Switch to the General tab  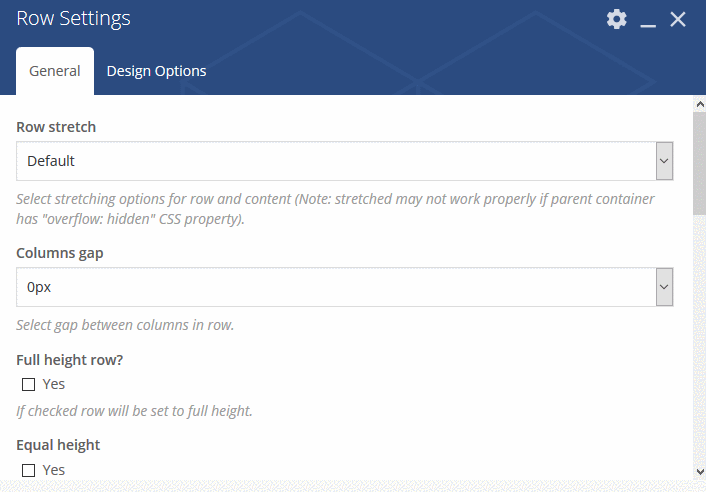pos(55,71)
